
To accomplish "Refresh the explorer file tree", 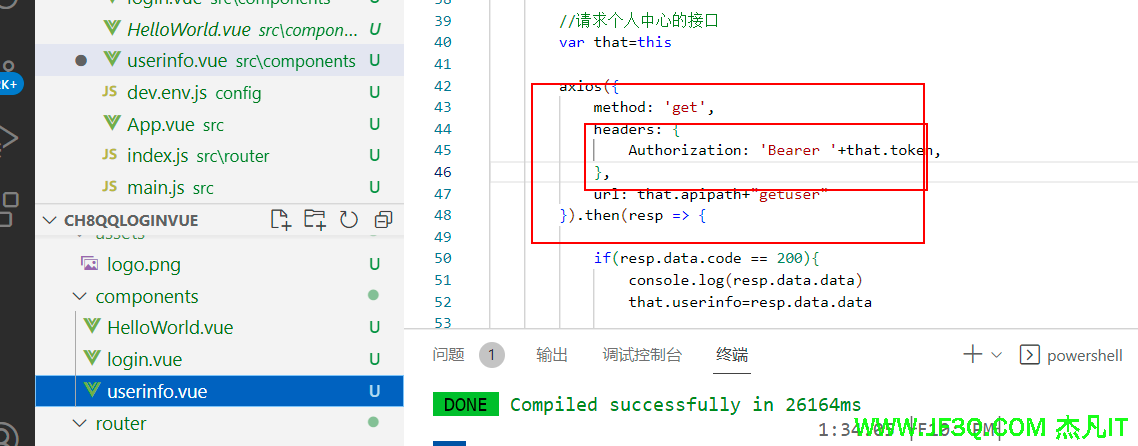I will [349, 220].
